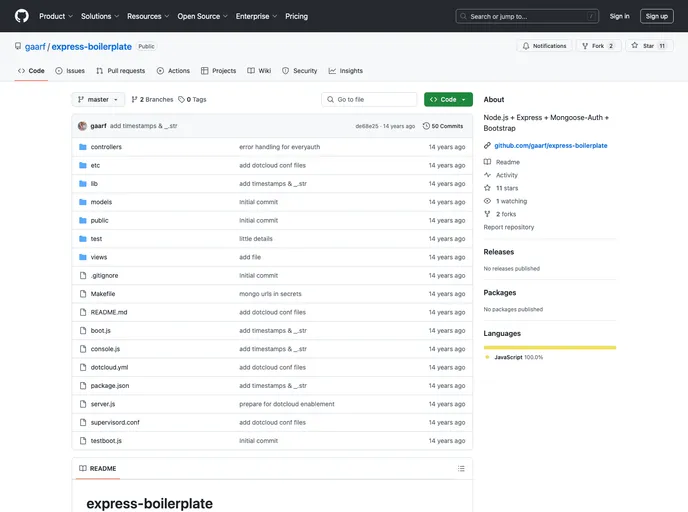Open the .gitignore file
Screen dimensions: 688x512
click(x=104, y=276)
